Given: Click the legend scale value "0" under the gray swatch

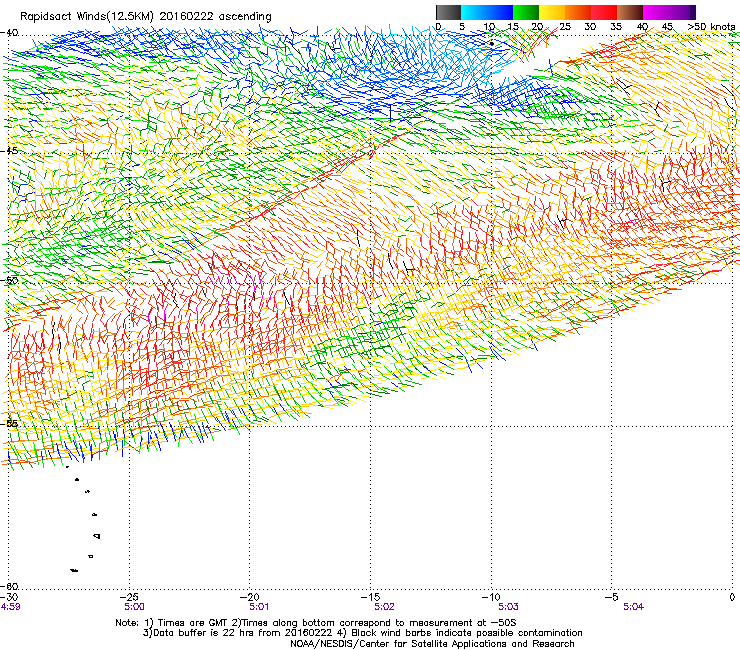Looking at the screenshot, I should [438, 27].
